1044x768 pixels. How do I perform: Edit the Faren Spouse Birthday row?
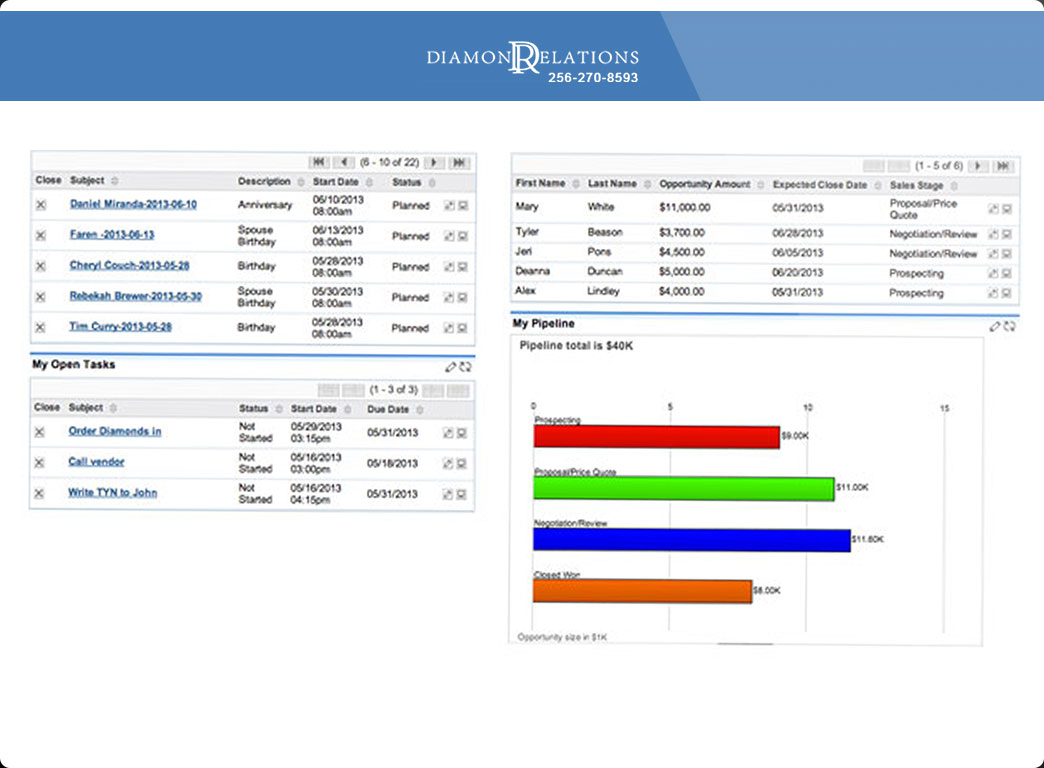pyautogui.click(x=449, y=236)
